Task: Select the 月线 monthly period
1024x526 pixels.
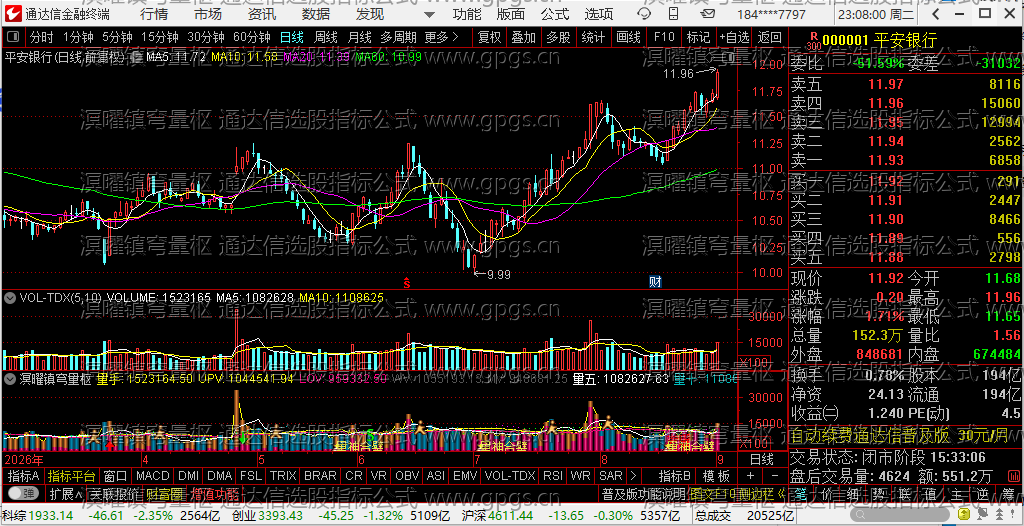Action: tap(359, 37)
